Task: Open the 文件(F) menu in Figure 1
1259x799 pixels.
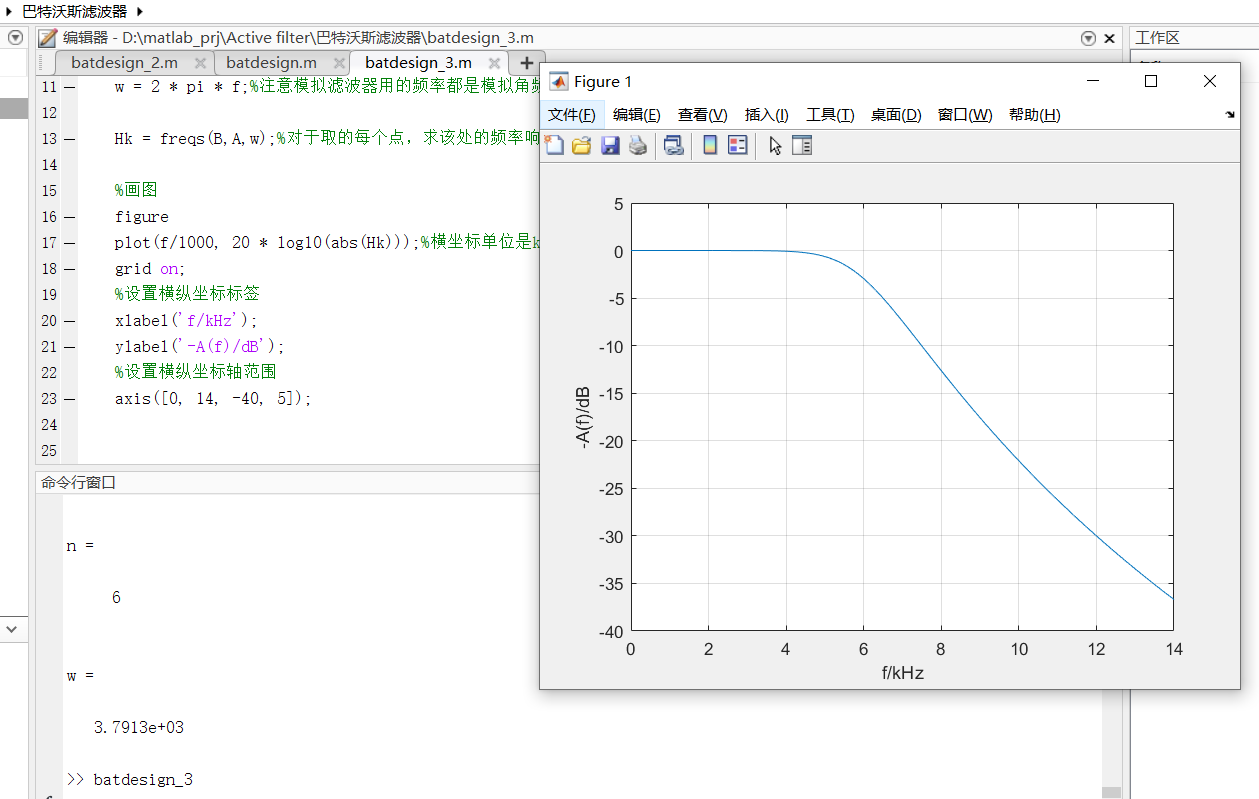Action: [x=572, y=115]
